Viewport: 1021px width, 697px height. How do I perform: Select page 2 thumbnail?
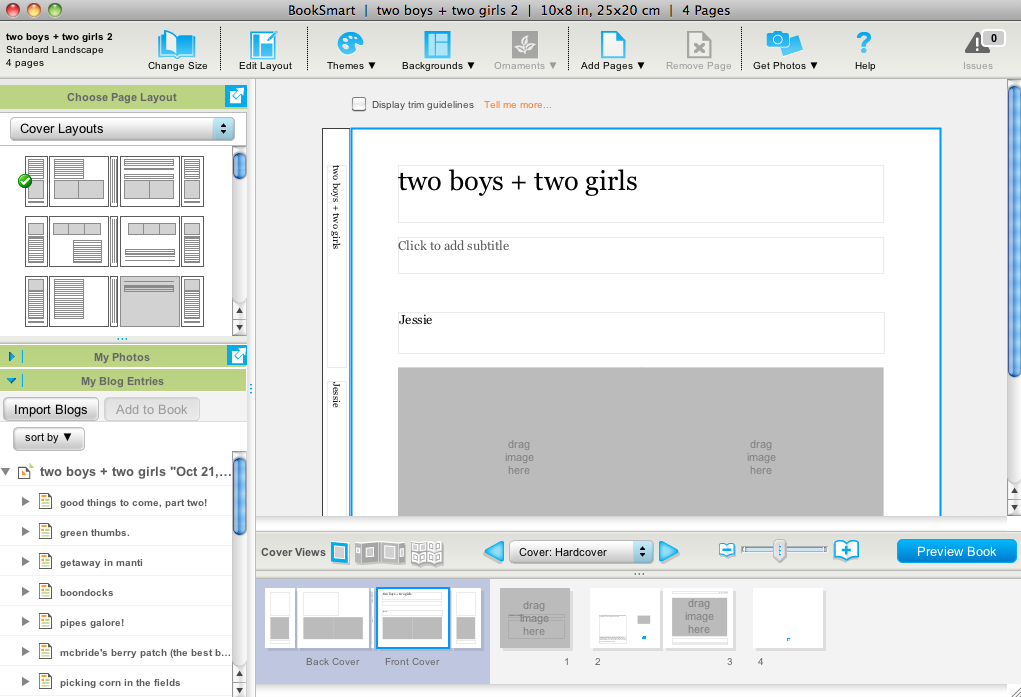[625, 618]
